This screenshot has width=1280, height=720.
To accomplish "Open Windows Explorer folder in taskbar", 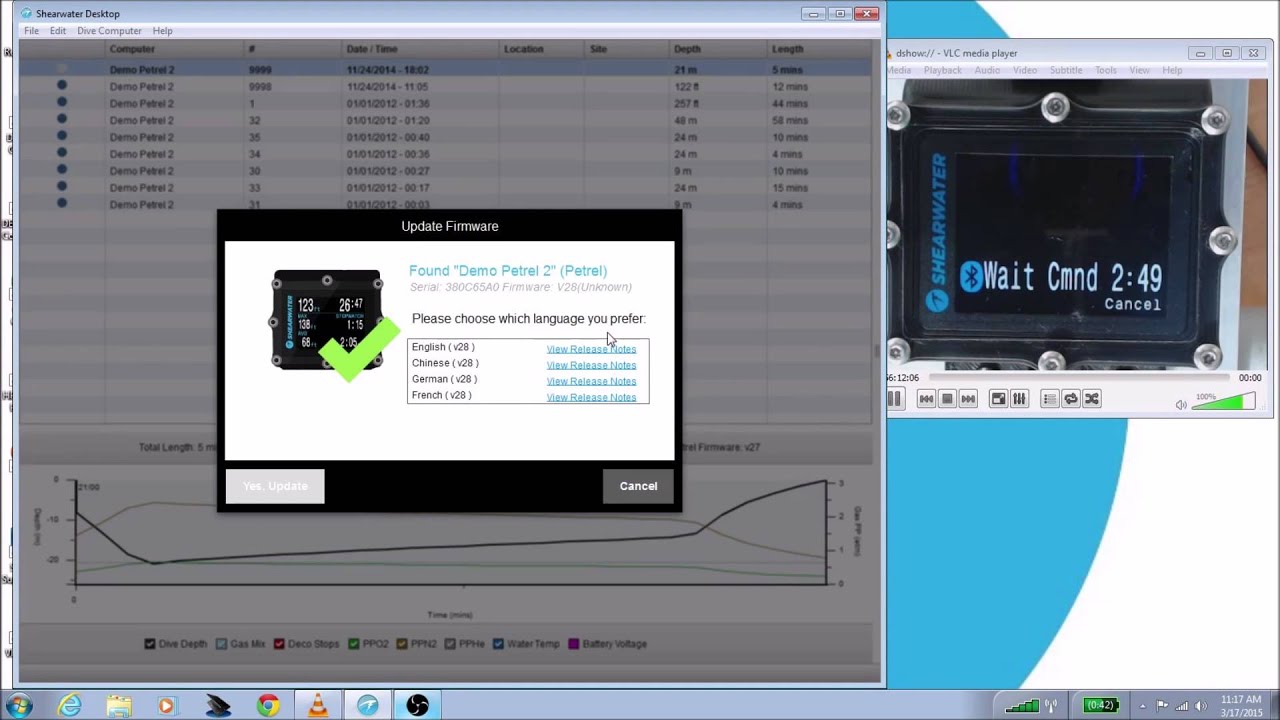I will [118, 705].
